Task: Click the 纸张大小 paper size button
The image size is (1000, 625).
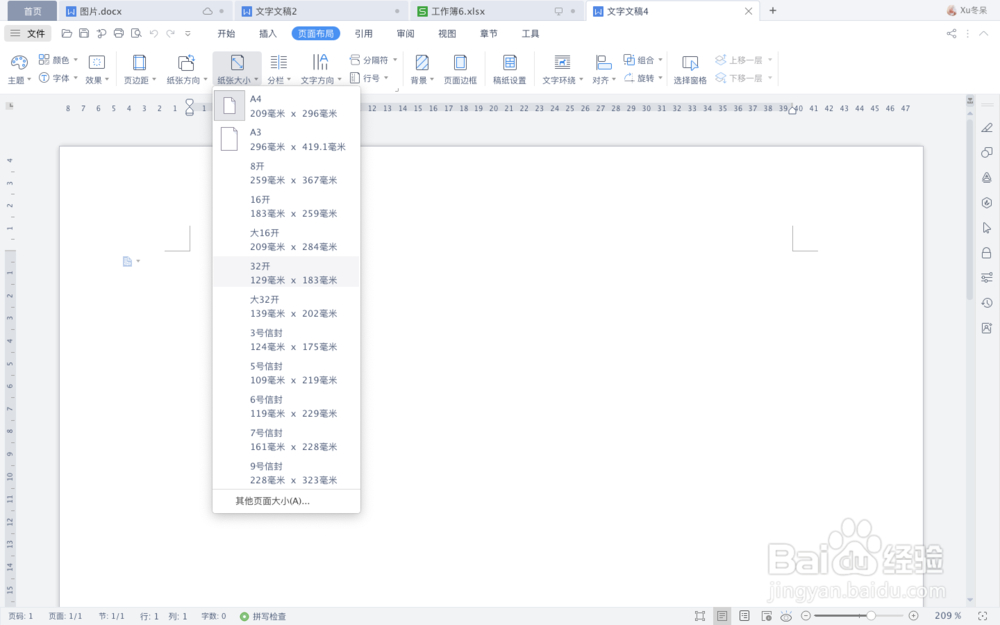Action: (x=237, y=69)
